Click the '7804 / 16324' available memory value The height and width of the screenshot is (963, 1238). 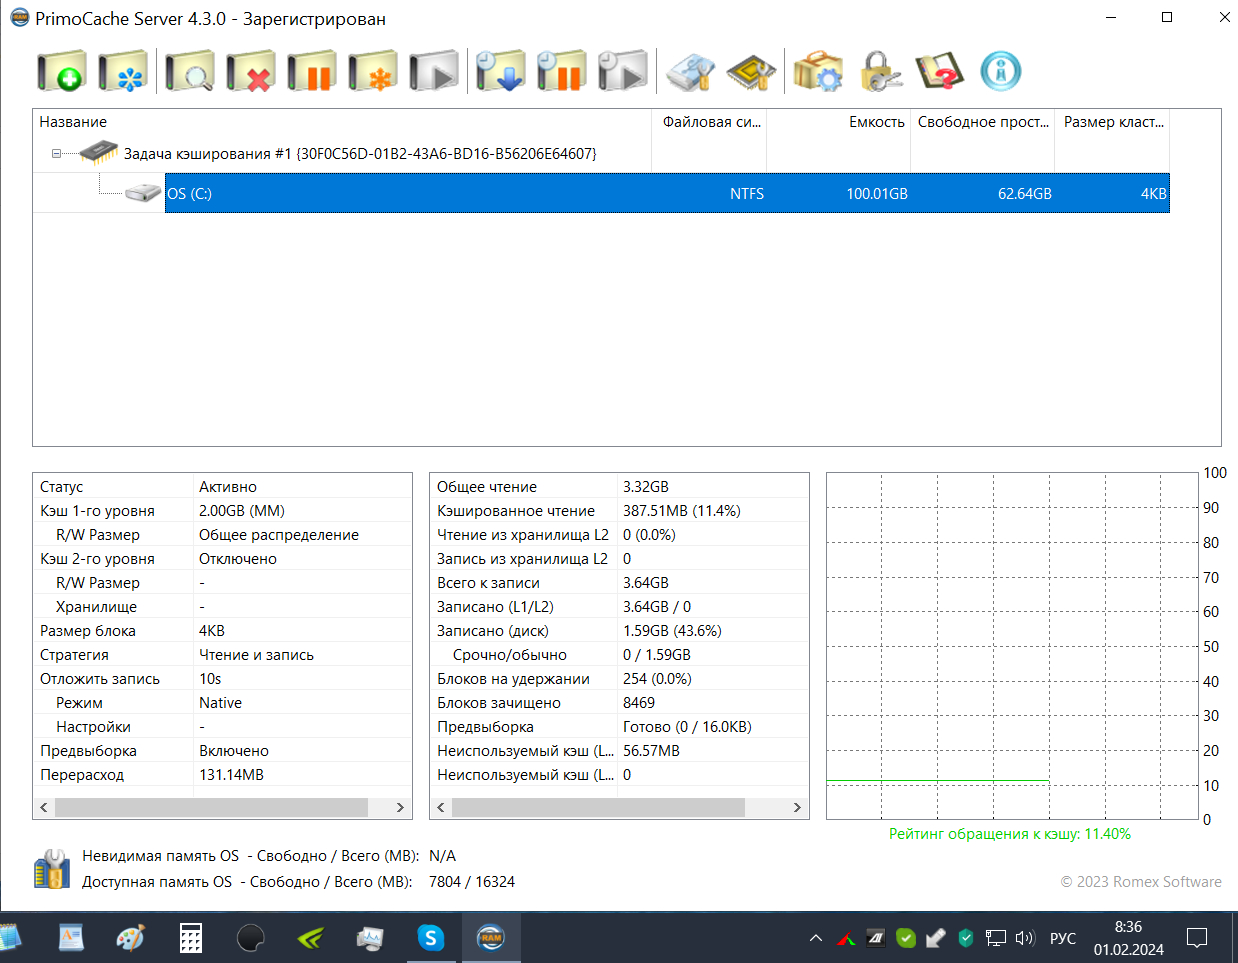[x=472, y=882]
